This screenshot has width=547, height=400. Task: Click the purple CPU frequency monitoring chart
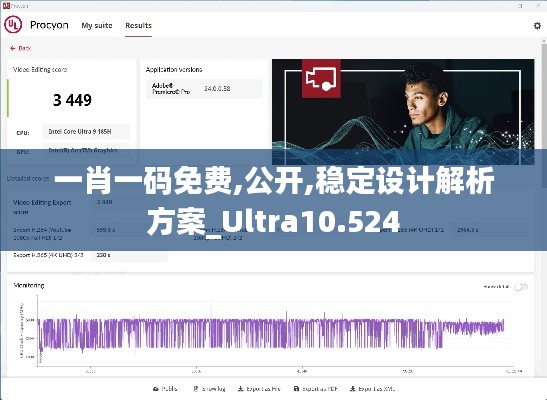pos(270,333)
